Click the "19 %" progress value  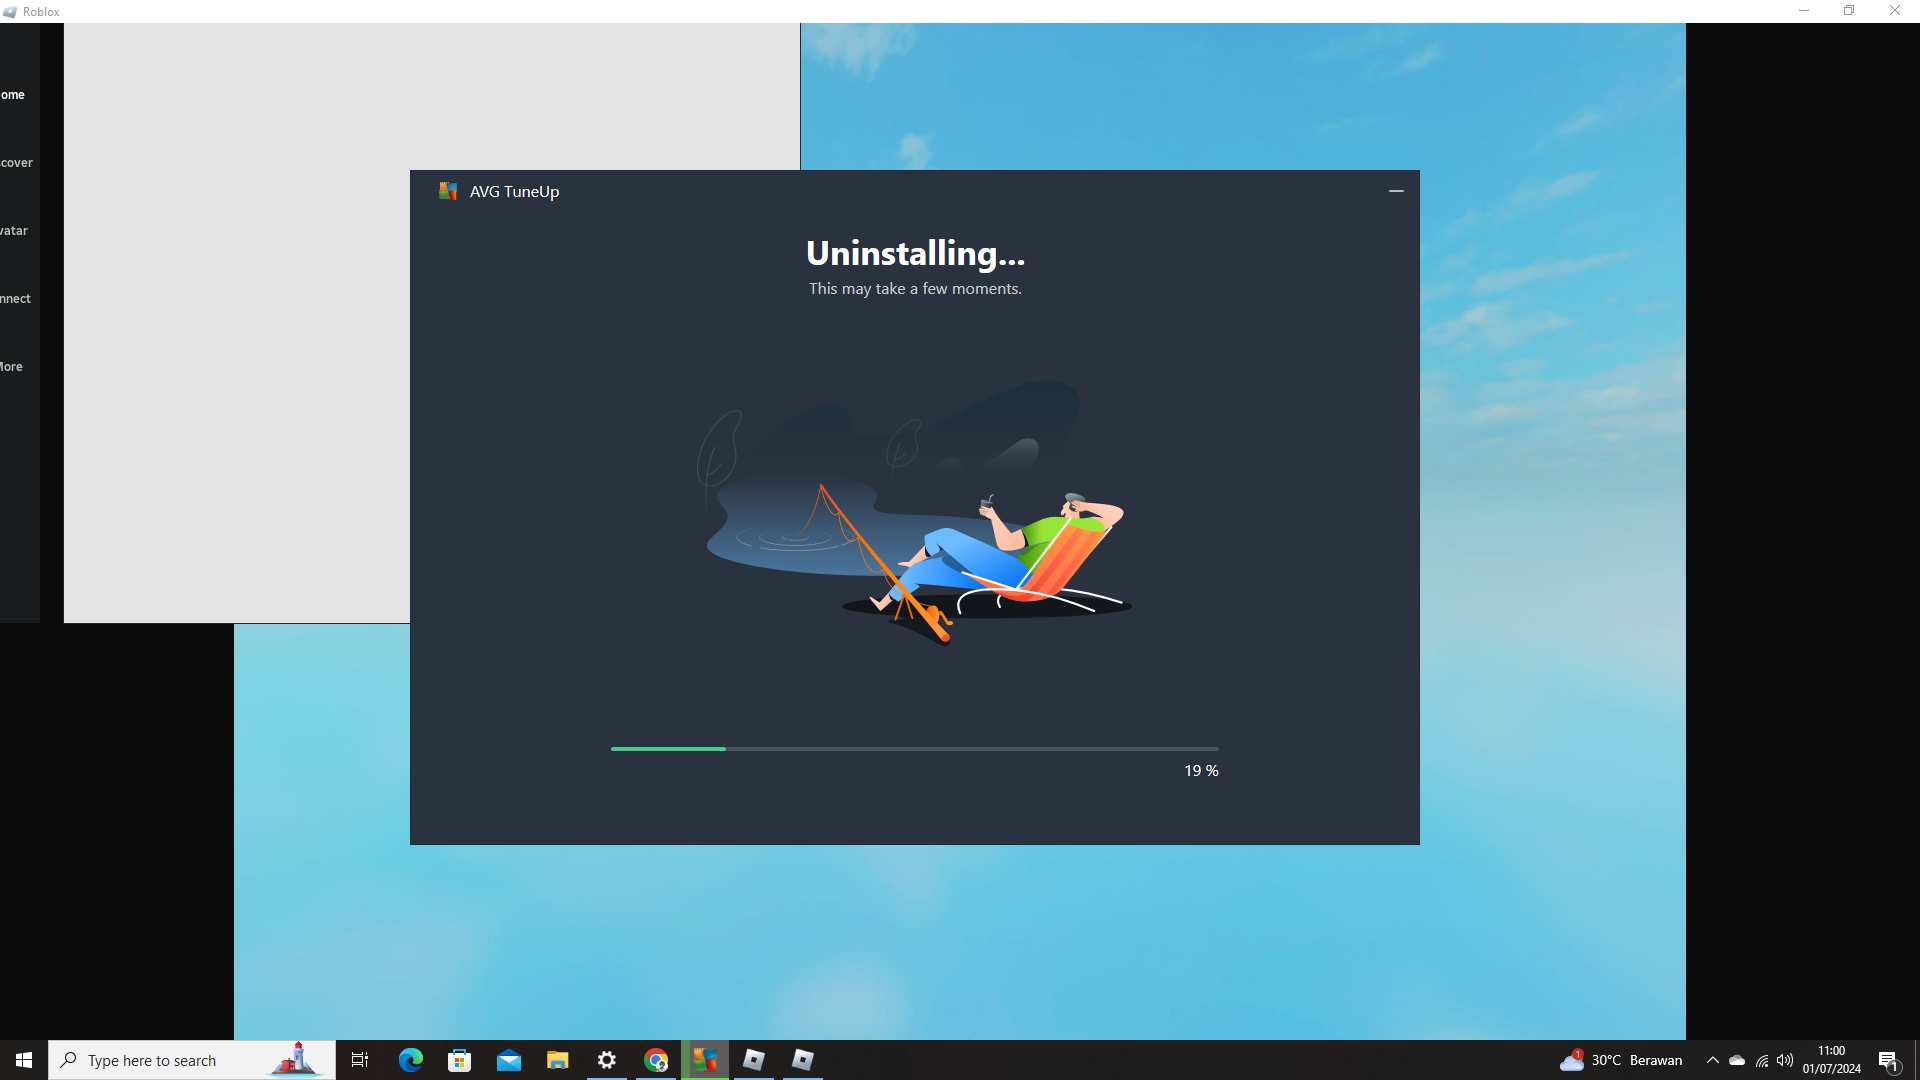[1201, 771]
